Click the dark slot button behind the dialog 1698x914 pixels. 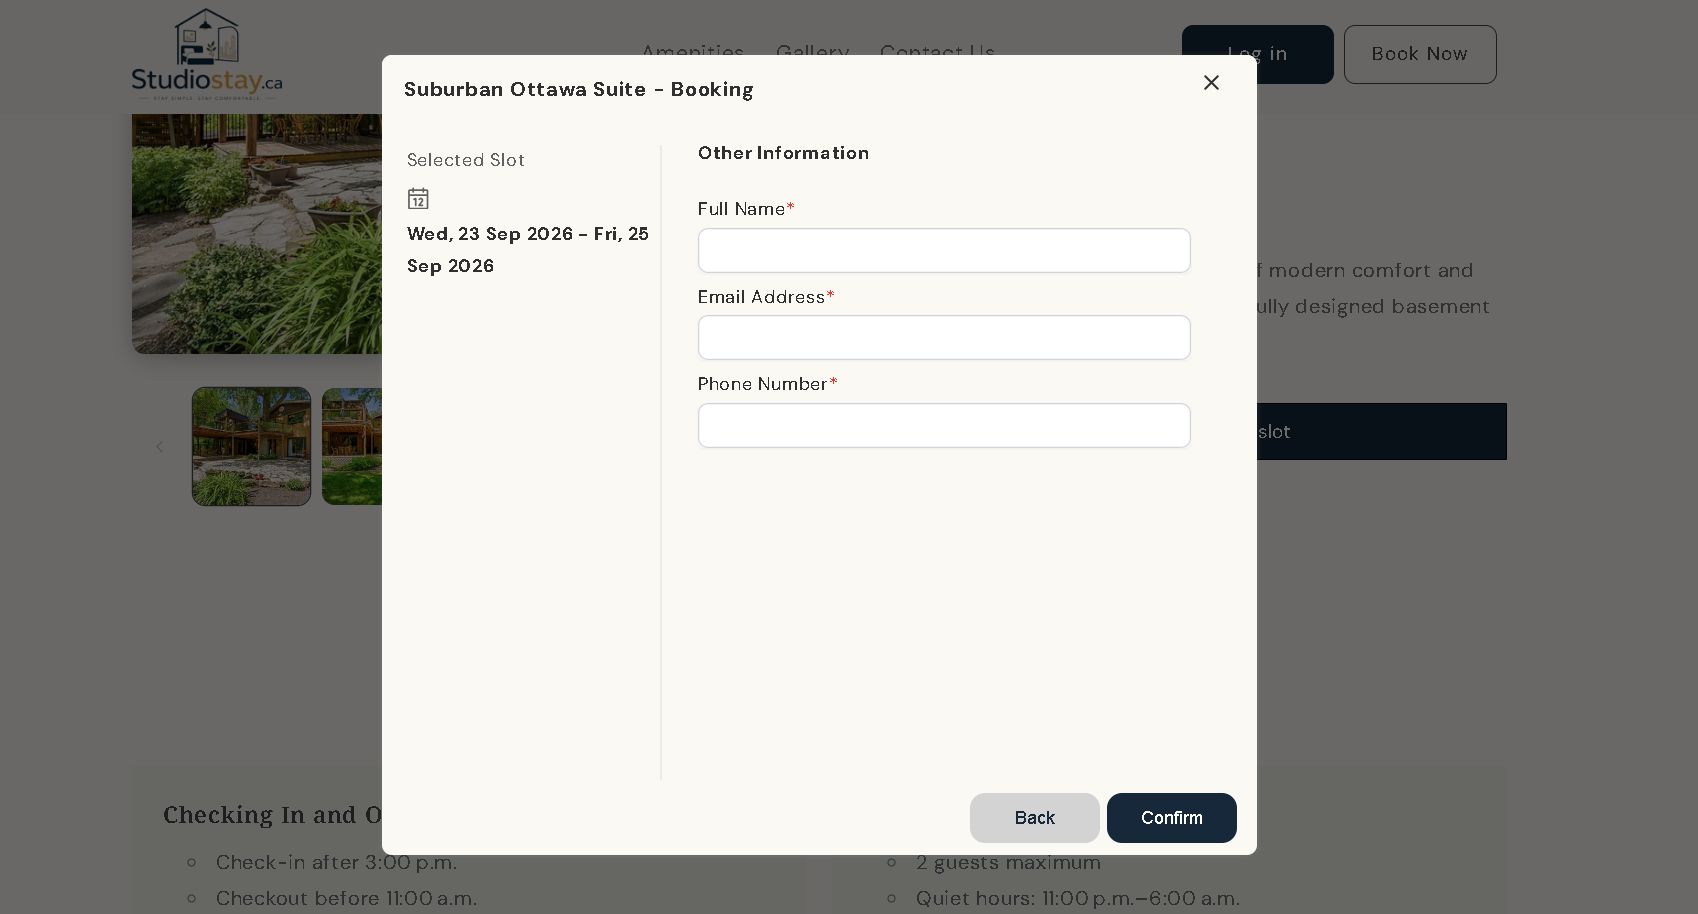1381,432
